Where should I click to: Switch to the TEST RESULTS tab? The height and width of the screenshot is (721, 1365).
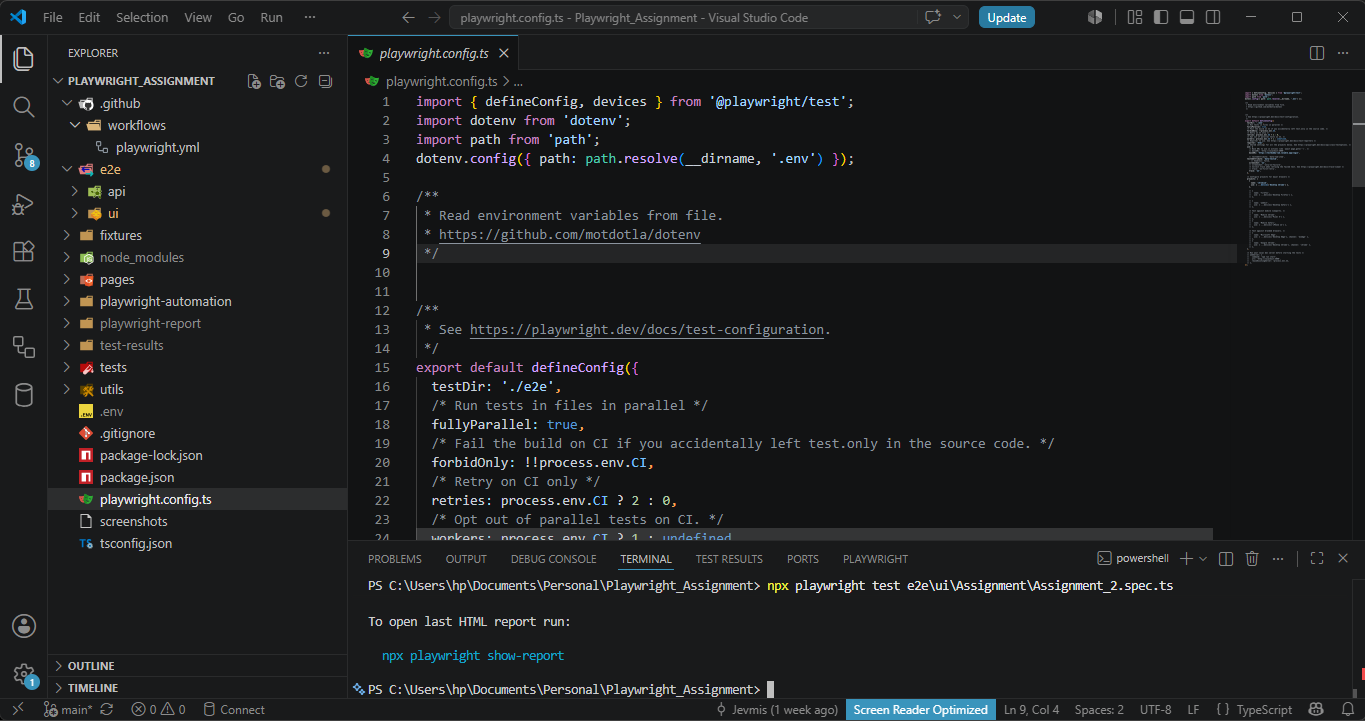(729, 559)
